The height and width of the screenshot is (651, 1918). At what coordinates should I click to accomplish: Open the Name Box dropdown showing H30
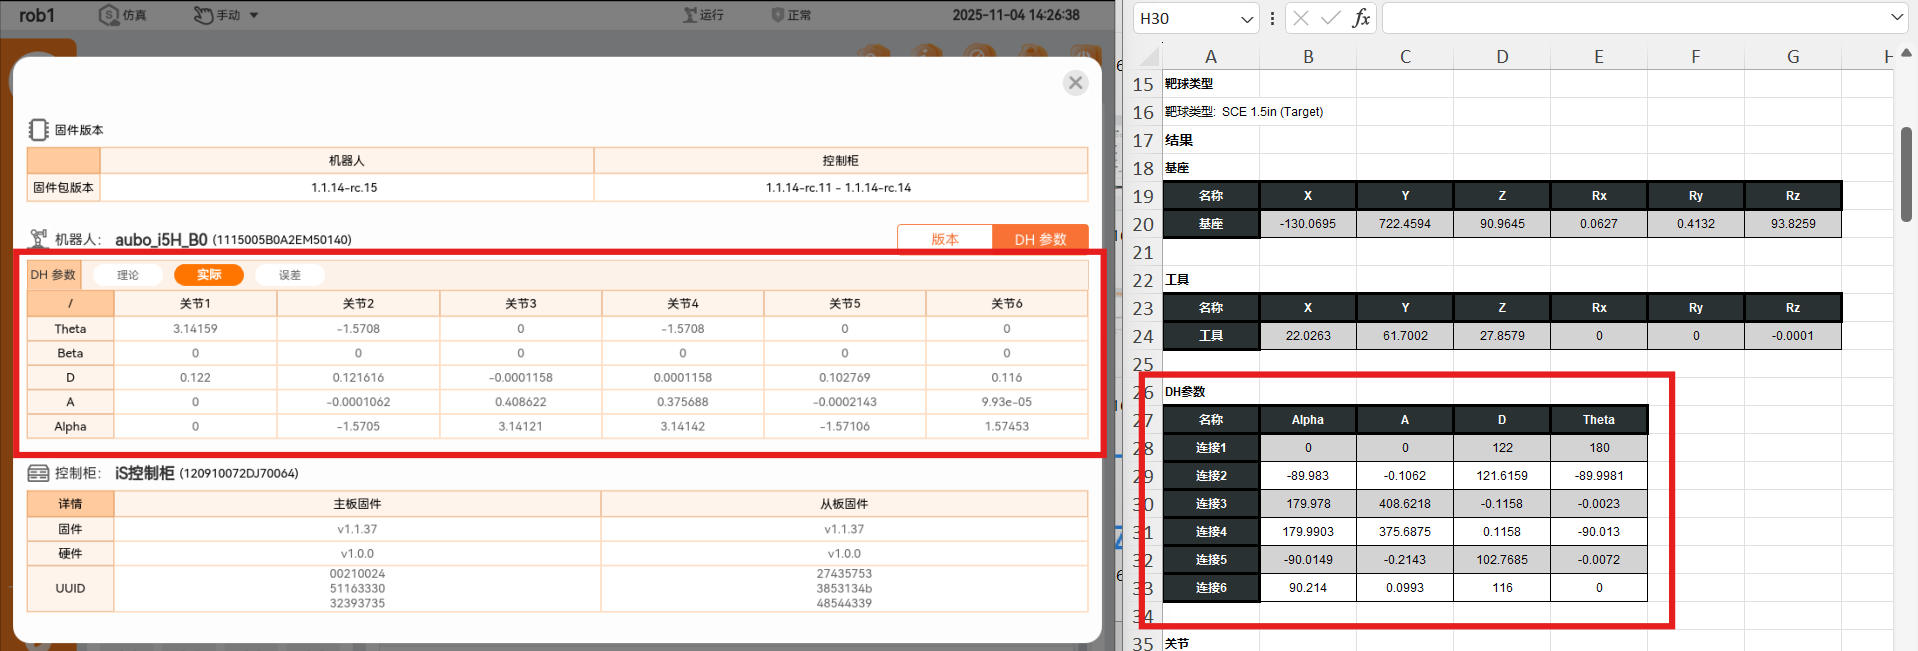click(x=1247, y=18)
